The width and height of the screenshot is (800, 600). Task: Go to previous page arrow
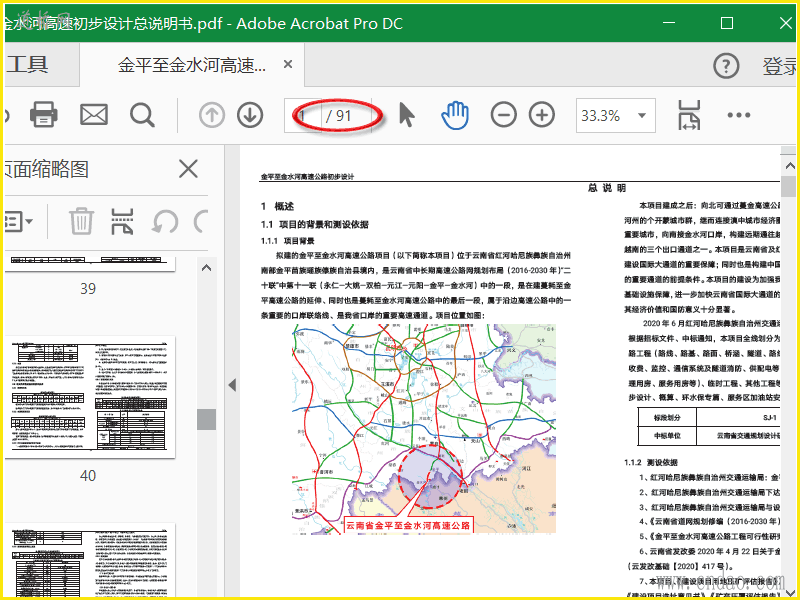tap(211, 115)
